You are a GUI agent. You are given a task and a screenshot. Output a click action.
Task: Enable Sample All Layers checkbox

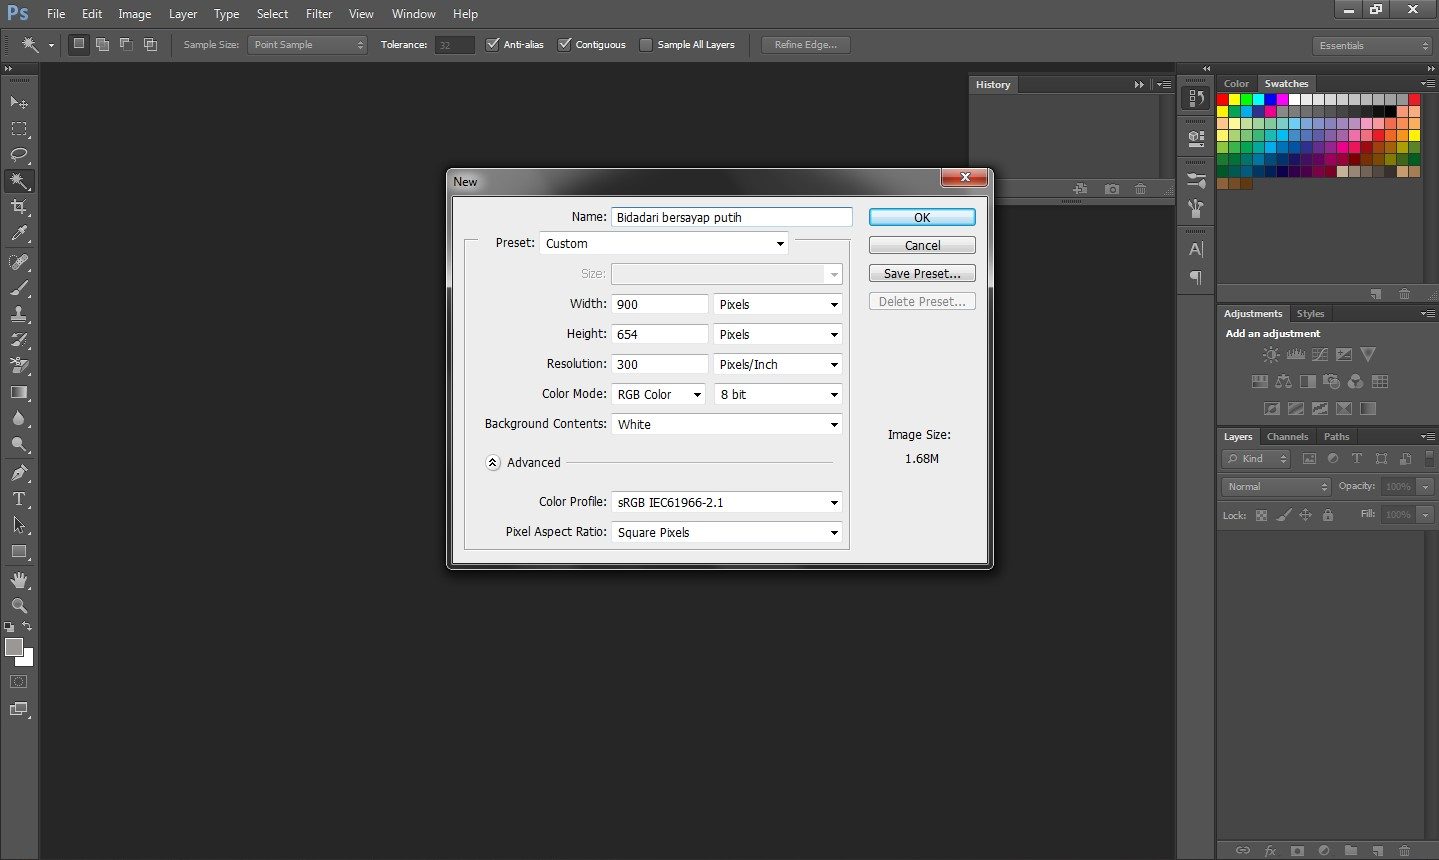(646, 45)
